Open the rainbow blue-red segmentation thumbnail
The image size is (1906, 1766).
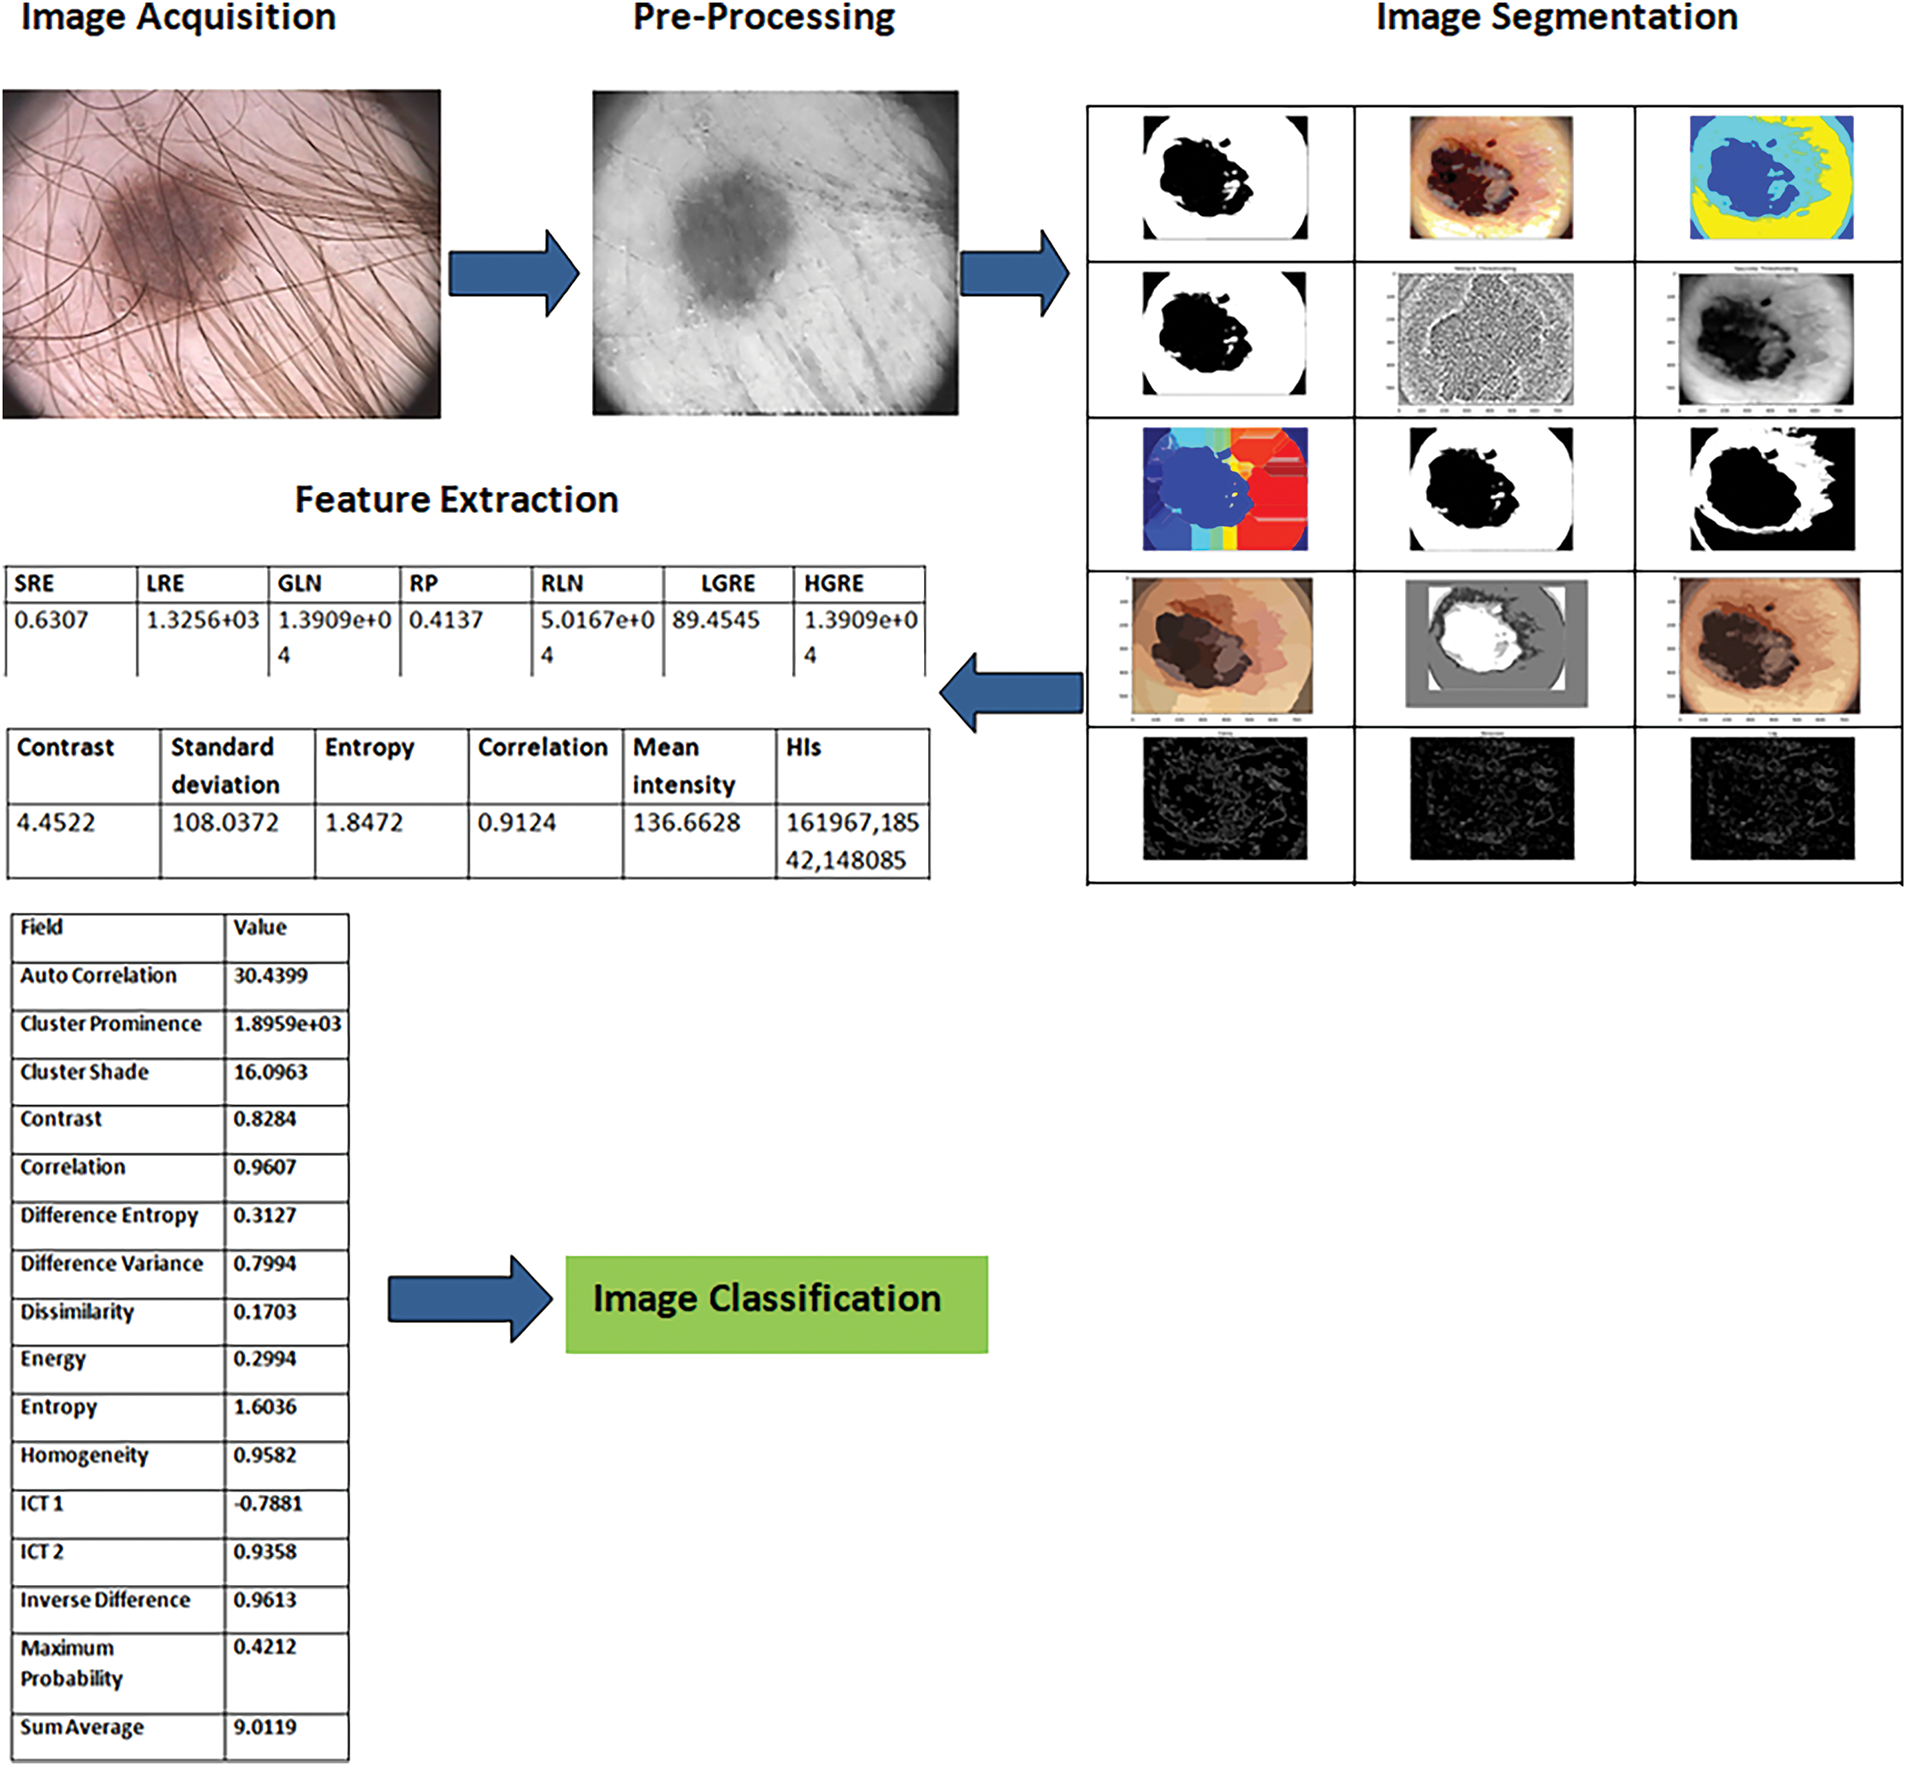[x=1224, y=489]
